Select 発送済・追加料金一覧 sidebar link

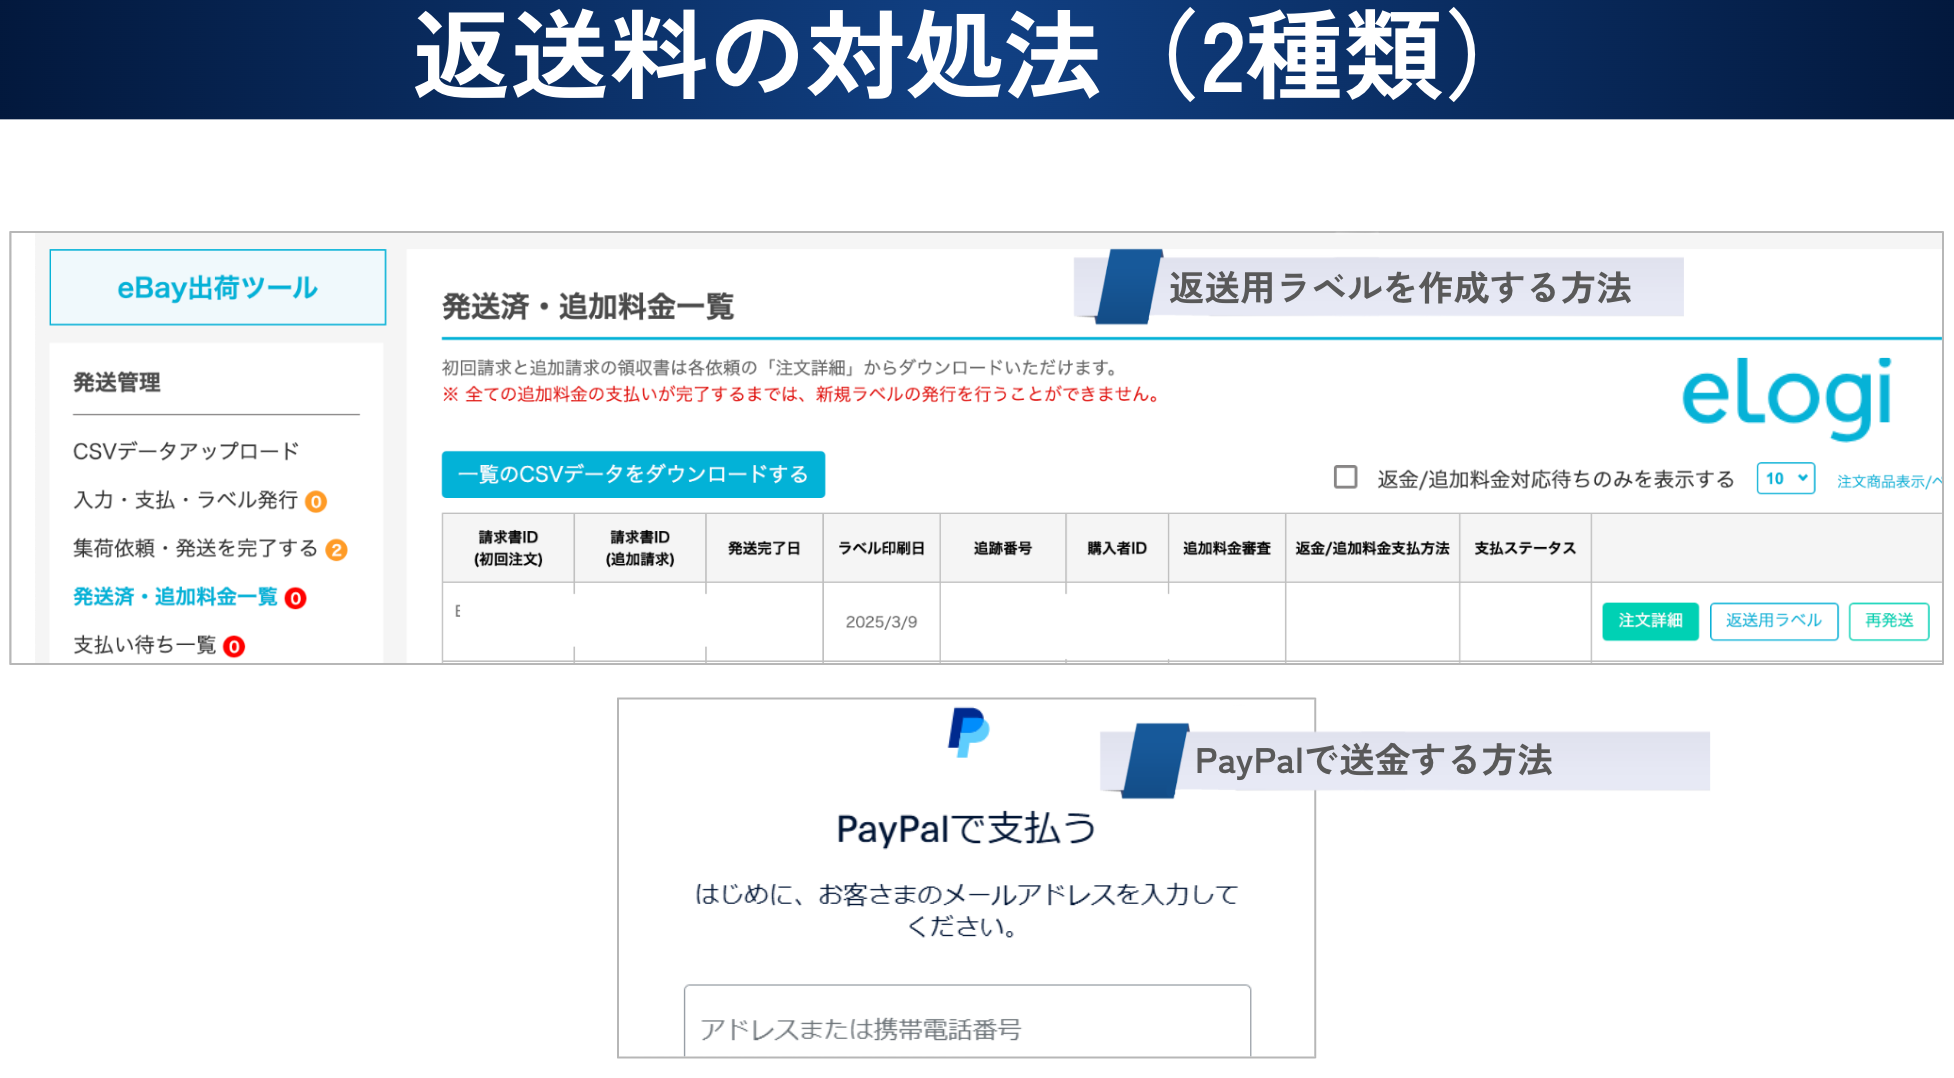click(x=175, y=597)
